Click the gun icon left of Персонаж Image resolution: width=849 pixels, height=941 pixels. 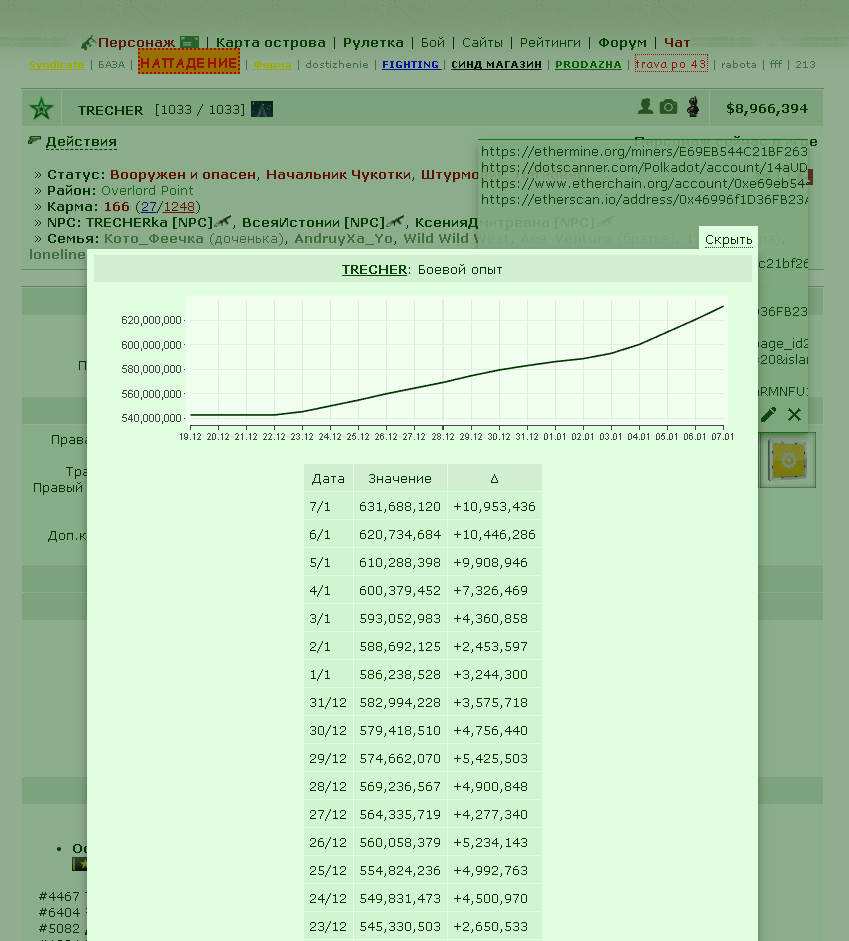[x=88, y=43]
